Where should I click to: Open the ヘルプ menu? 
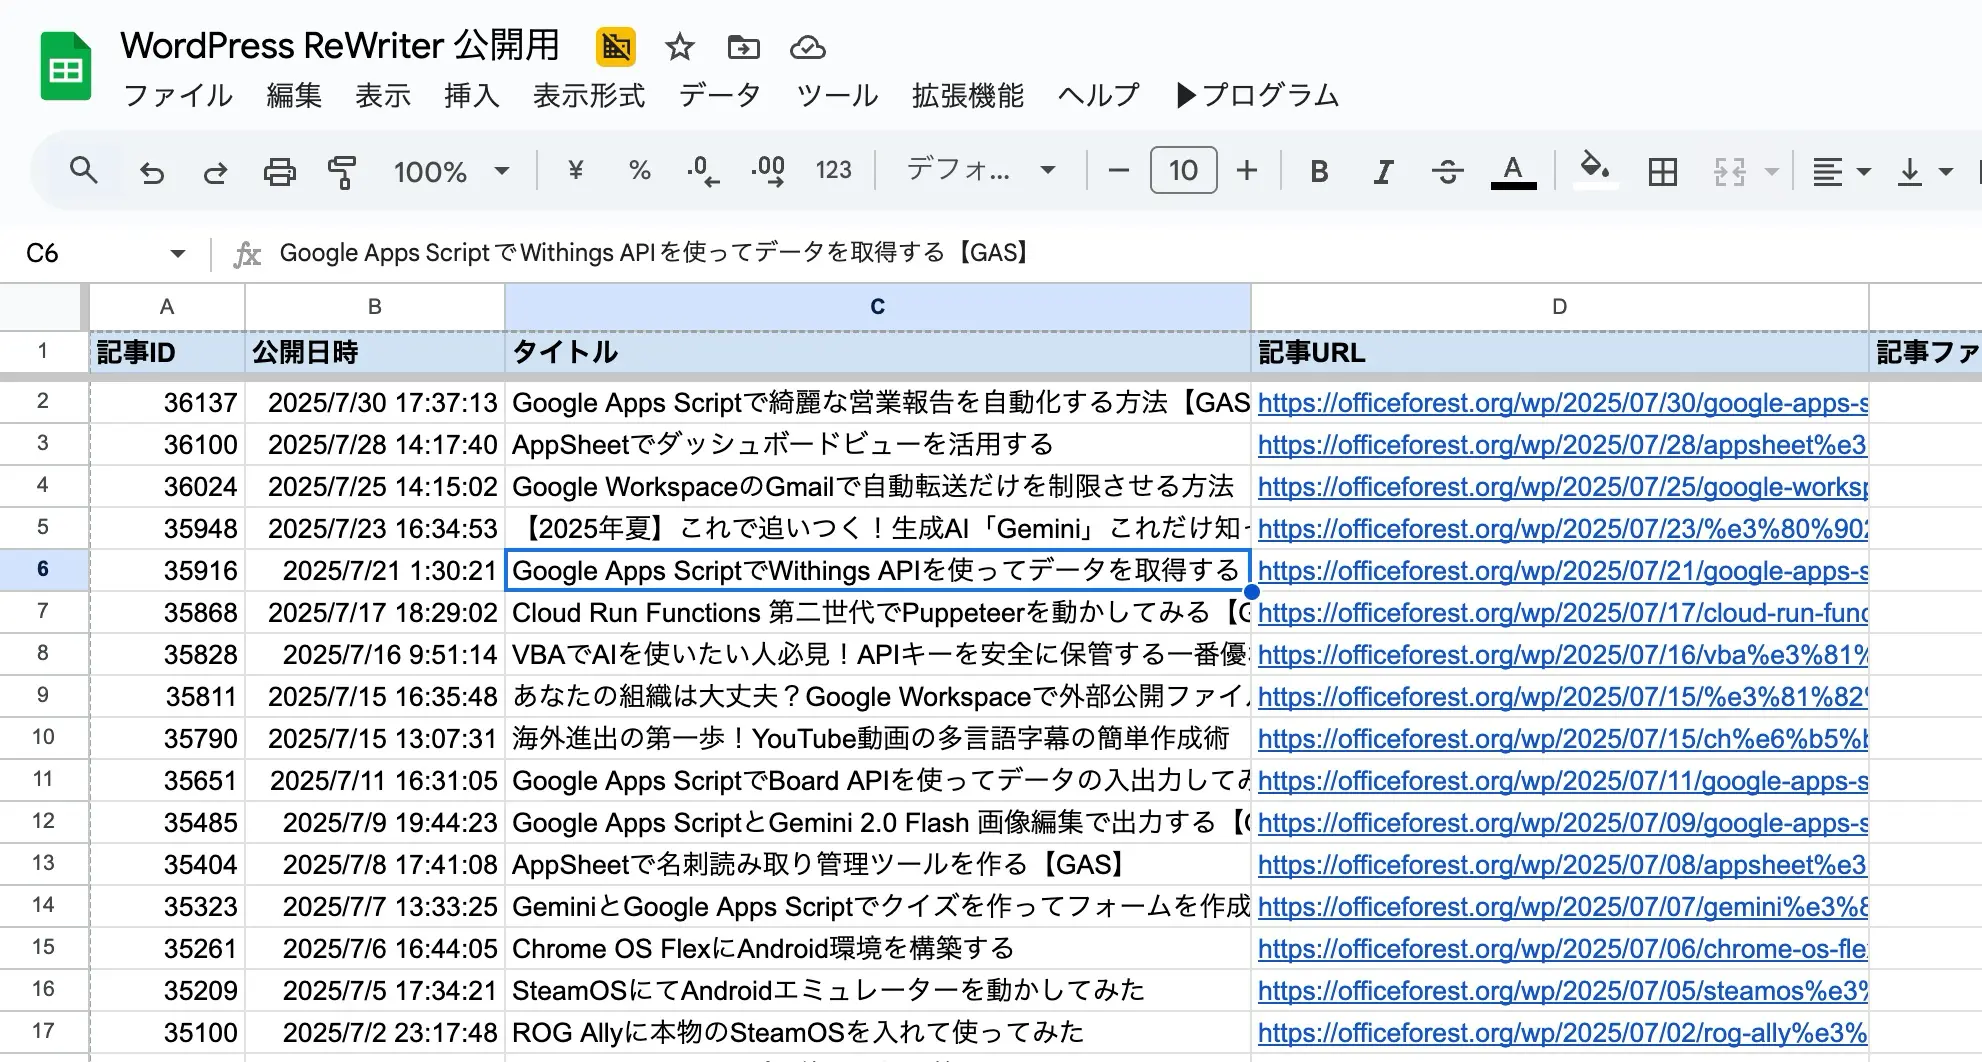point(1099,95)
